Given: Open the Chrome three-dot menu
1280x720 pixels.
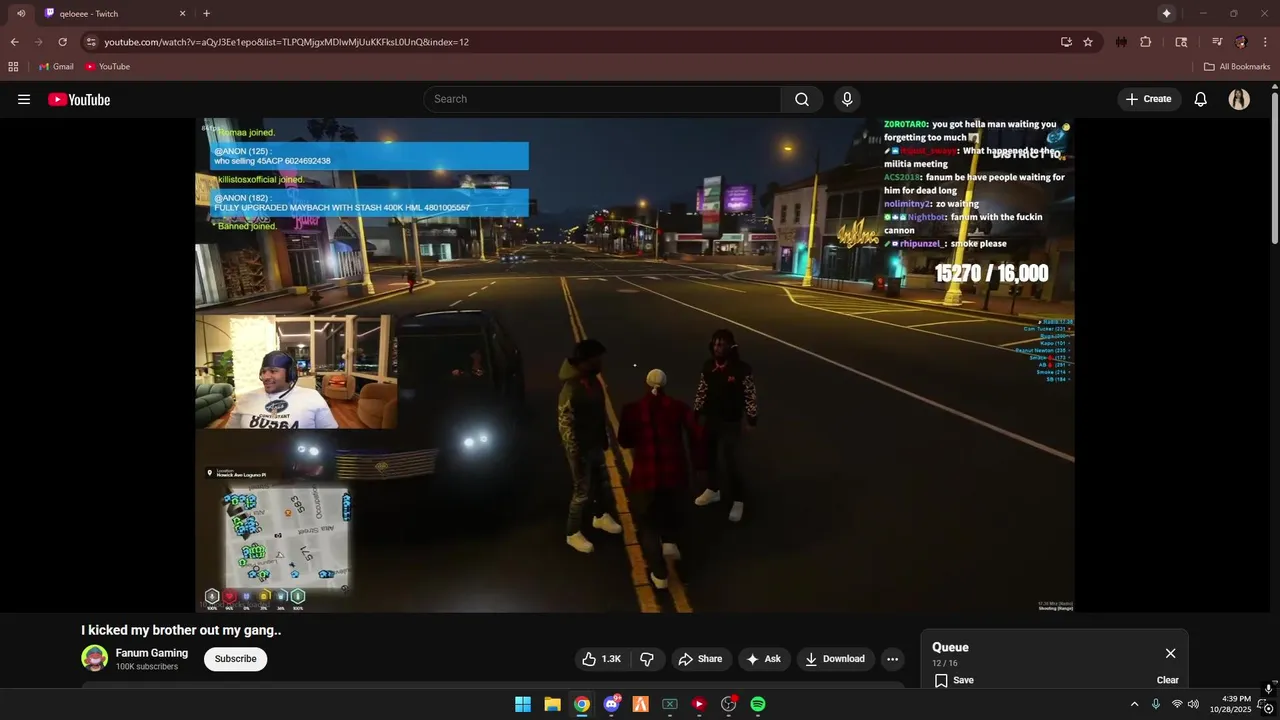Looking at the screenshot, I should coord(1265,42).
